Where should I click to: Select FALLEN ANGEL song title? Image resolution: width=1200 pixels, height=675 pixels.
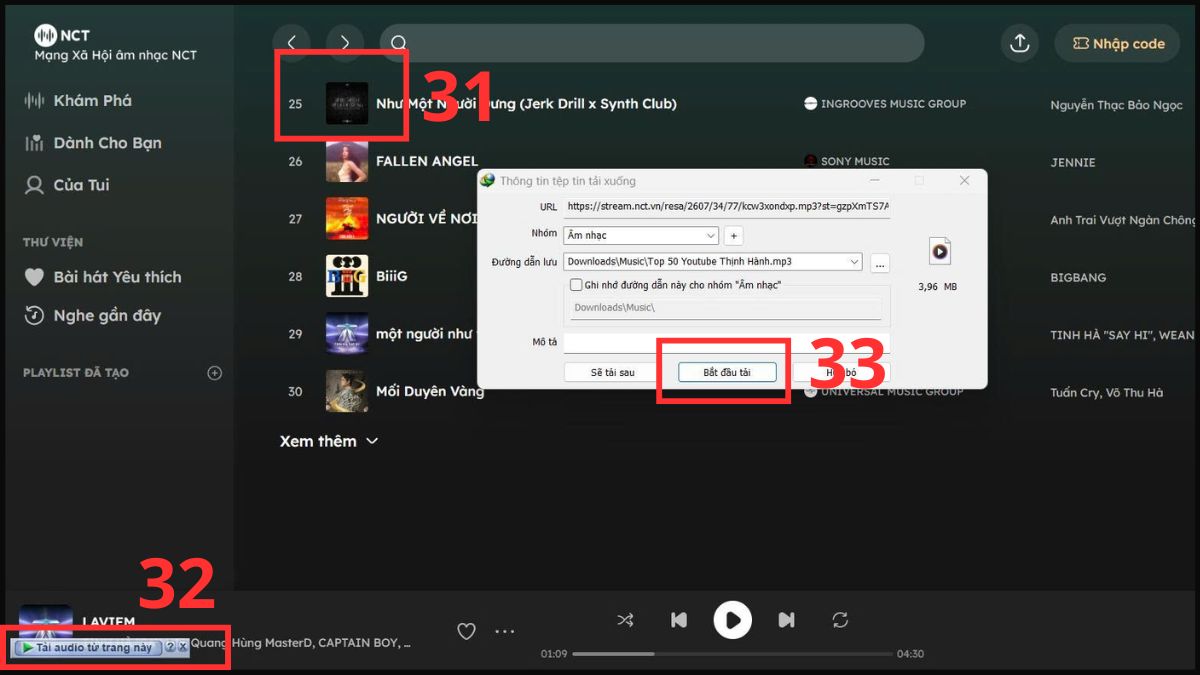(x=427, y=161)
